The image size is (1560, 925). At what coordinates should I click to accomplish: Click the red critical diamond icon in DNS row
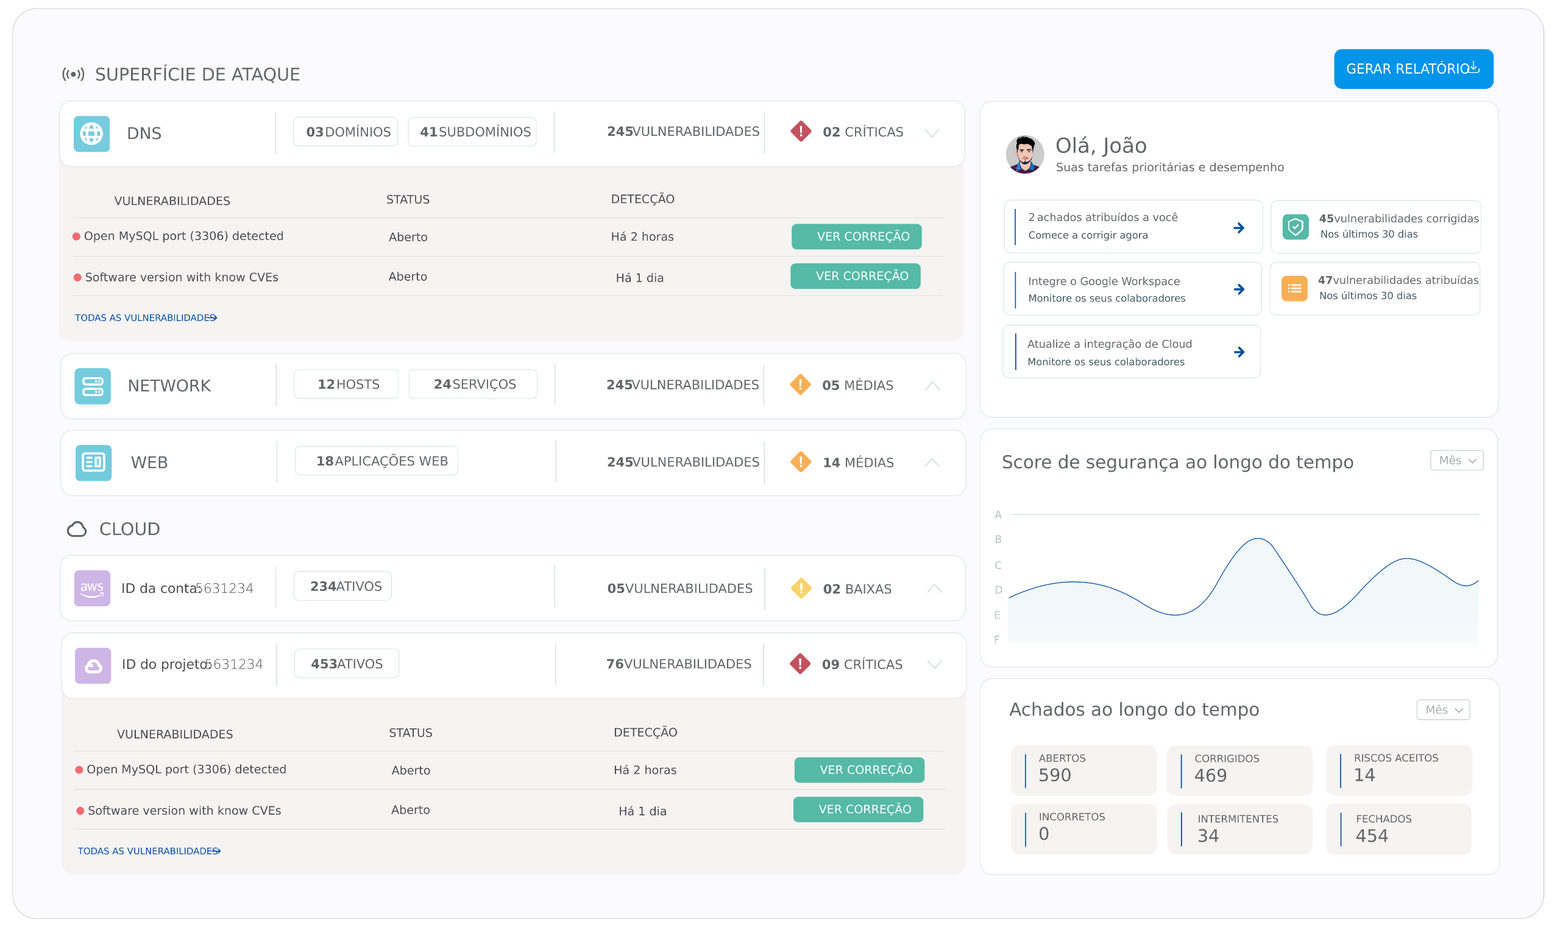(x=801, y=131)
